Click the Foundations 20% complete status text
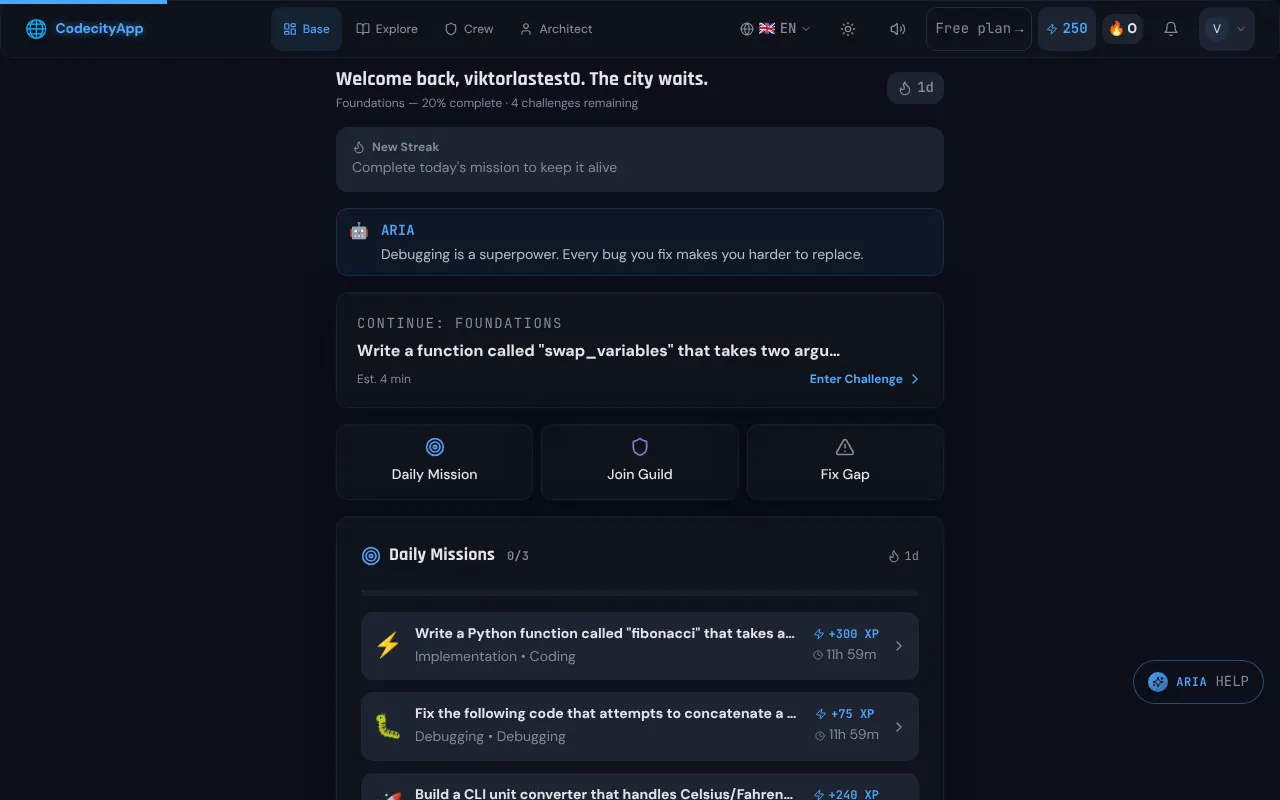This screenshot has width=1280, height=800. coord(487,103)
